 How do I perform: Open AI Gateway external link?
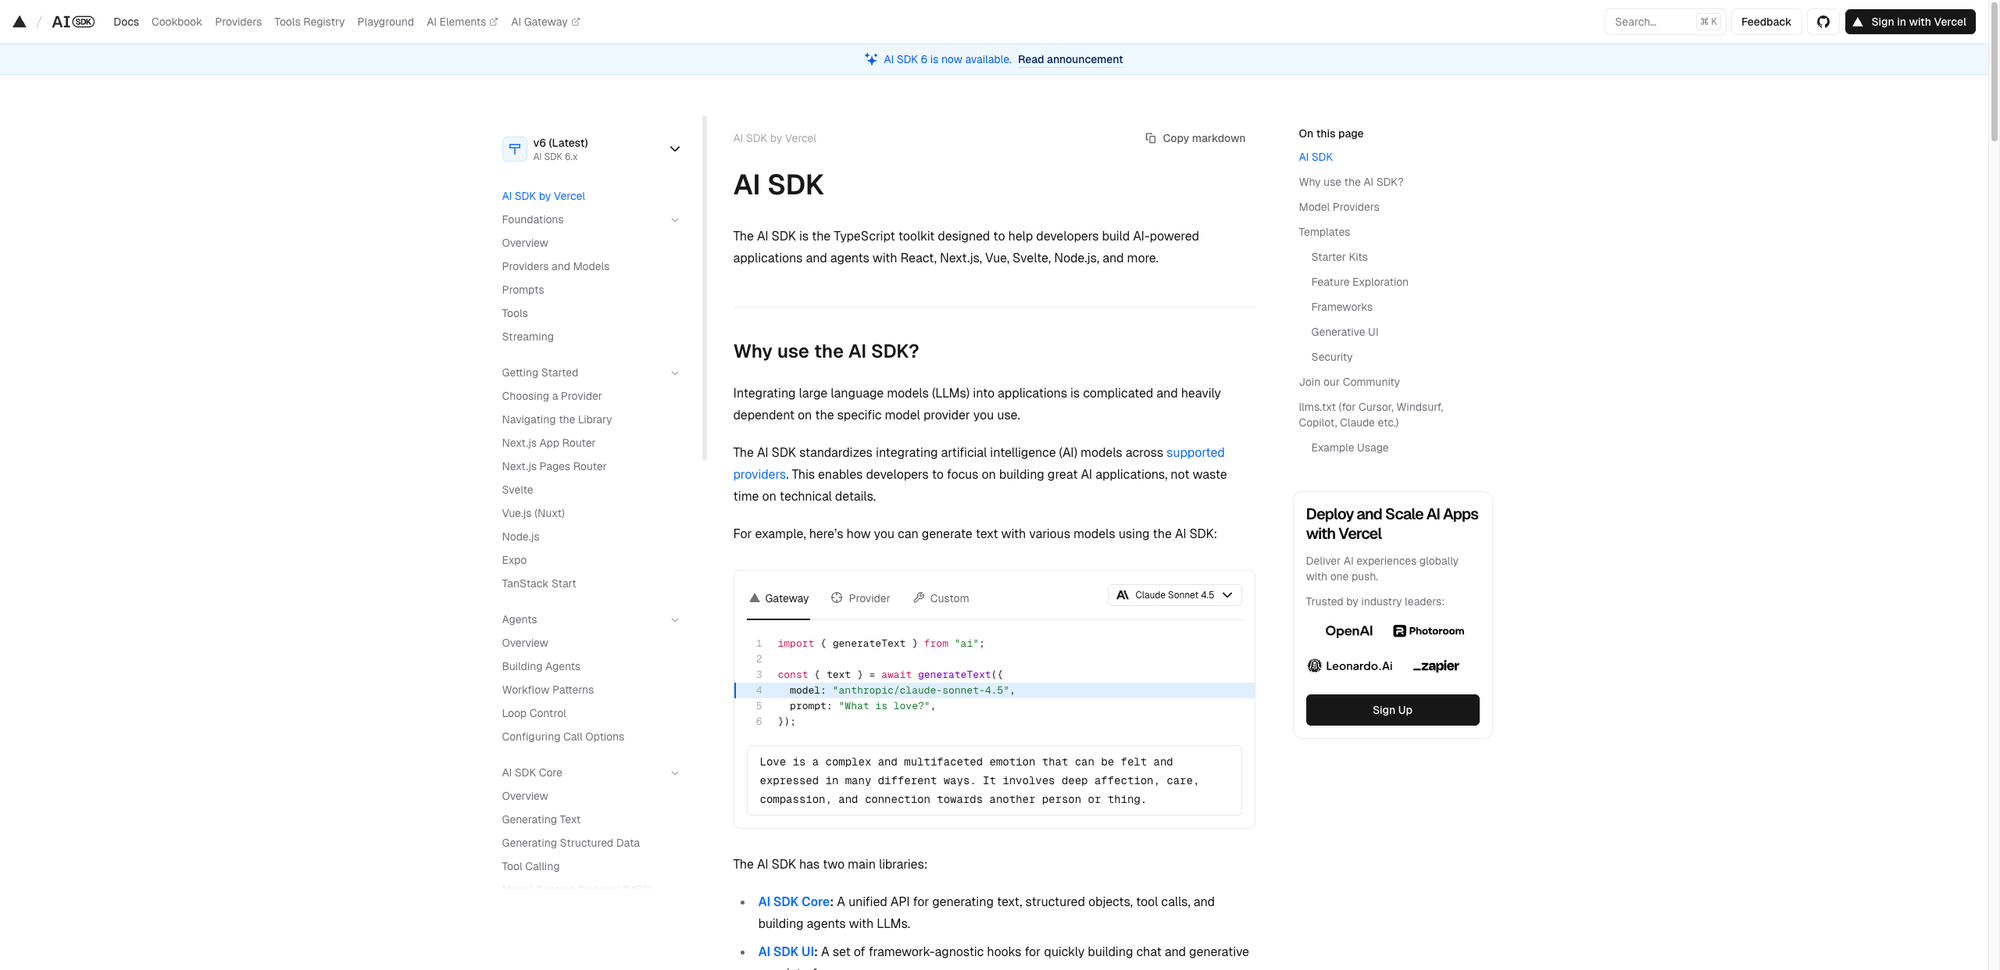coord(545,22)
